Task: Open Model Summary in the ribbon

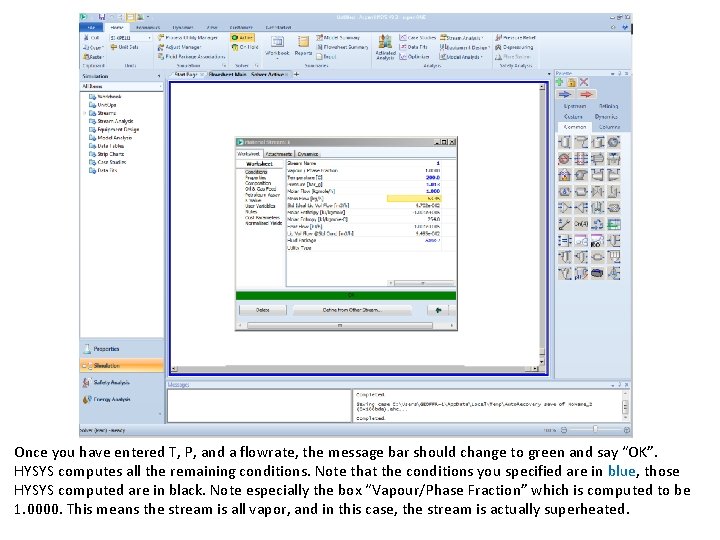Action: [x=338, y=38]
